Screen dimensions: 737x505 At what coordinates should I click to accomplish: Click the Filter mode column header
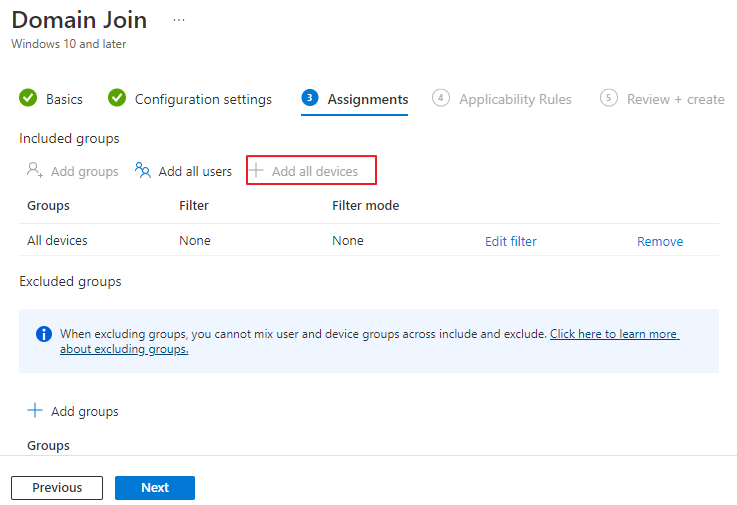click(x=365, y=205)
